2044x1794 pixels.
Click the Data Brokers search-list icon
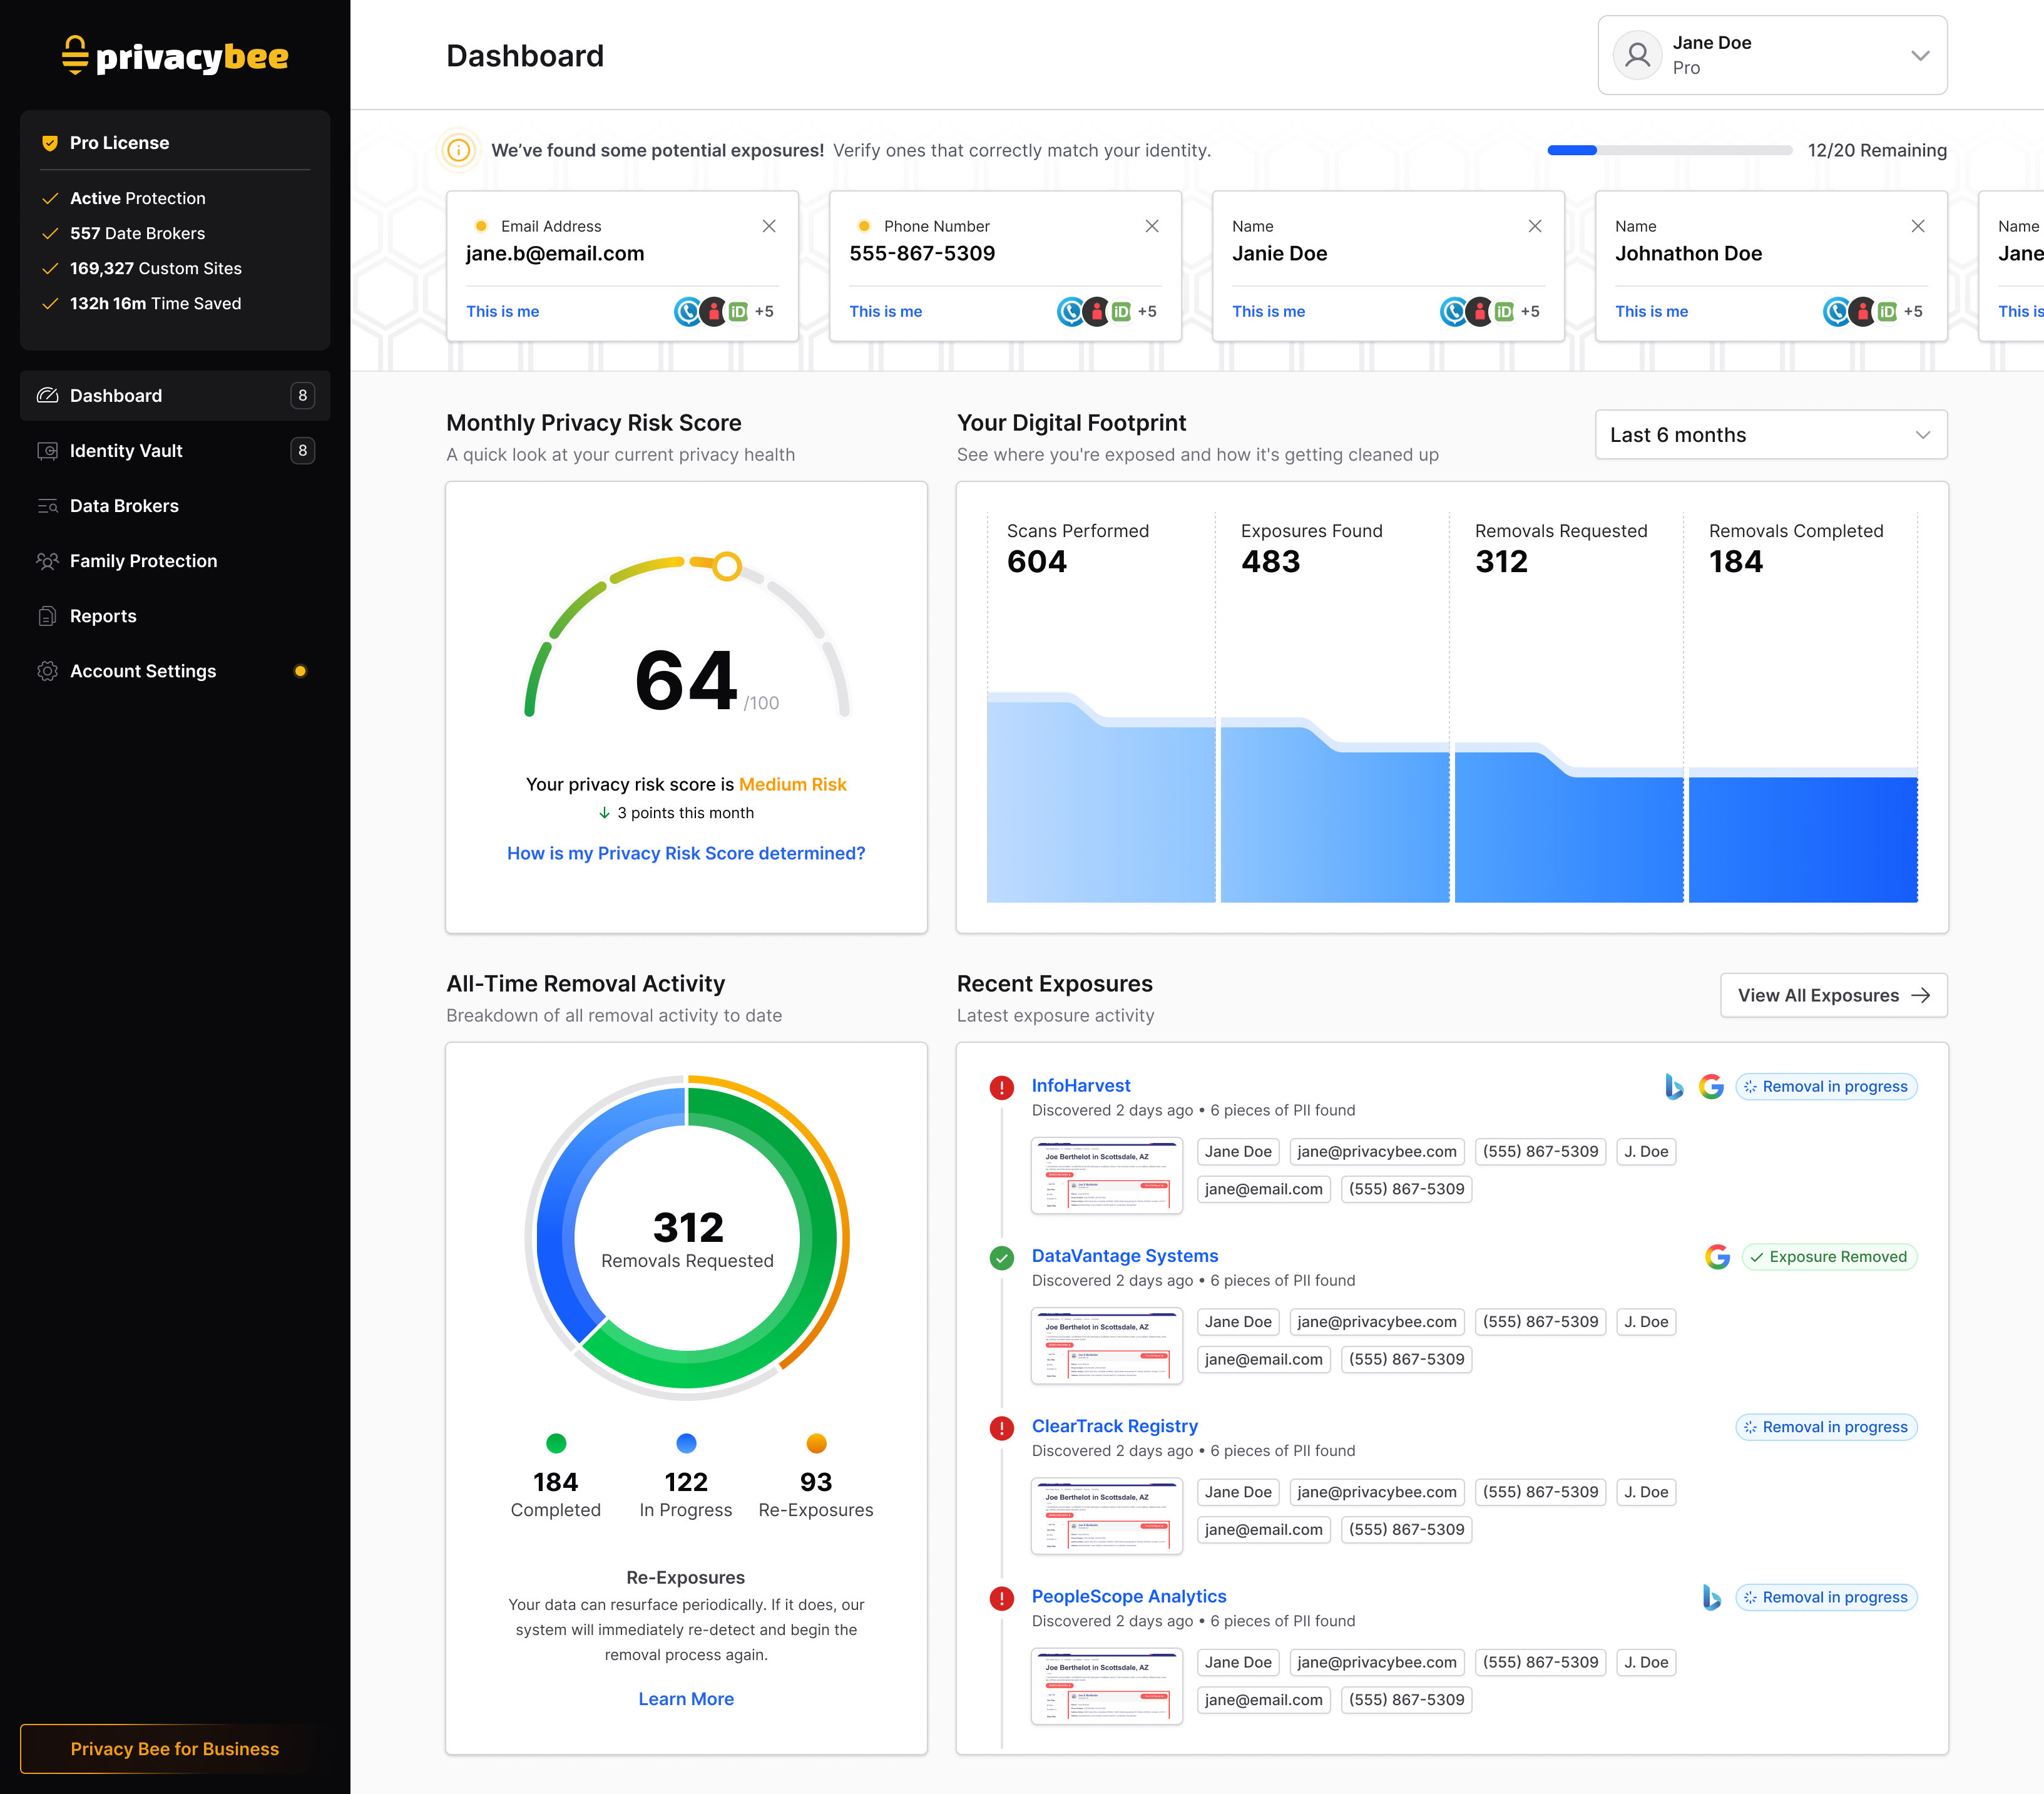pos(47,506)
